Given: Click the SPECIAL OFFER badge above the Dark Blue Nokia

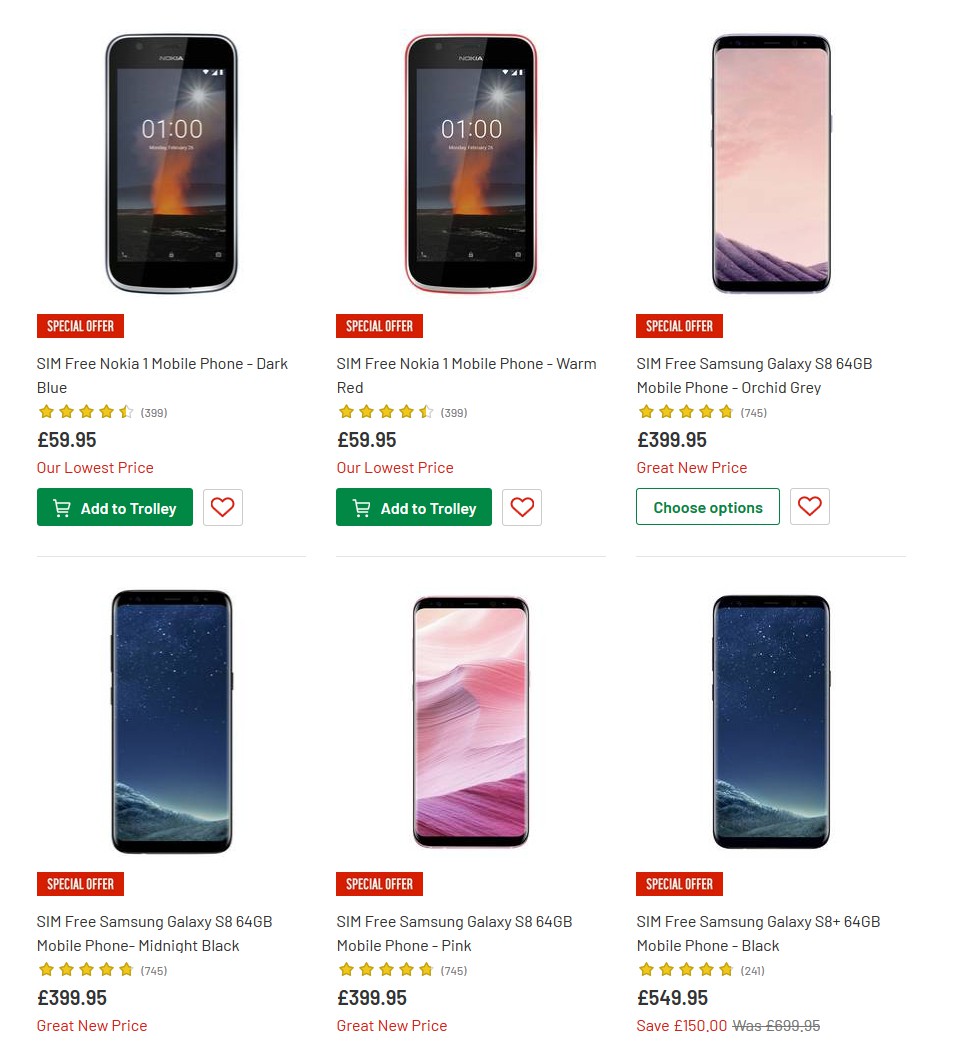Looking at the screenshot, I should tap(80, 326).
